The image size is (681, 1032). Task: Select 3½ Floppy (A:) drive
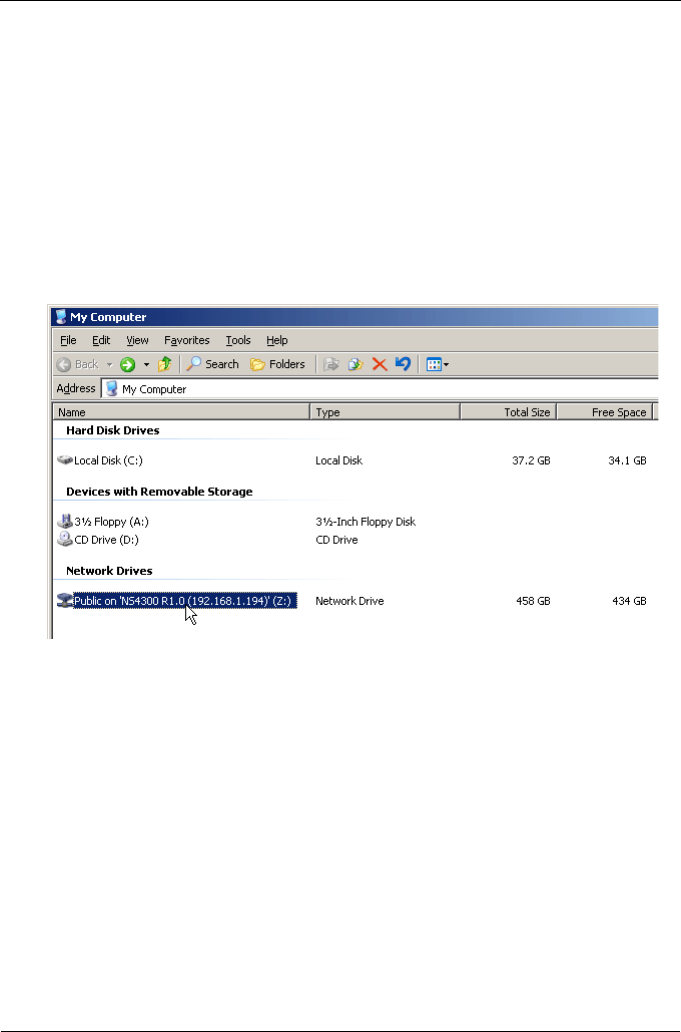click(111, 522)
